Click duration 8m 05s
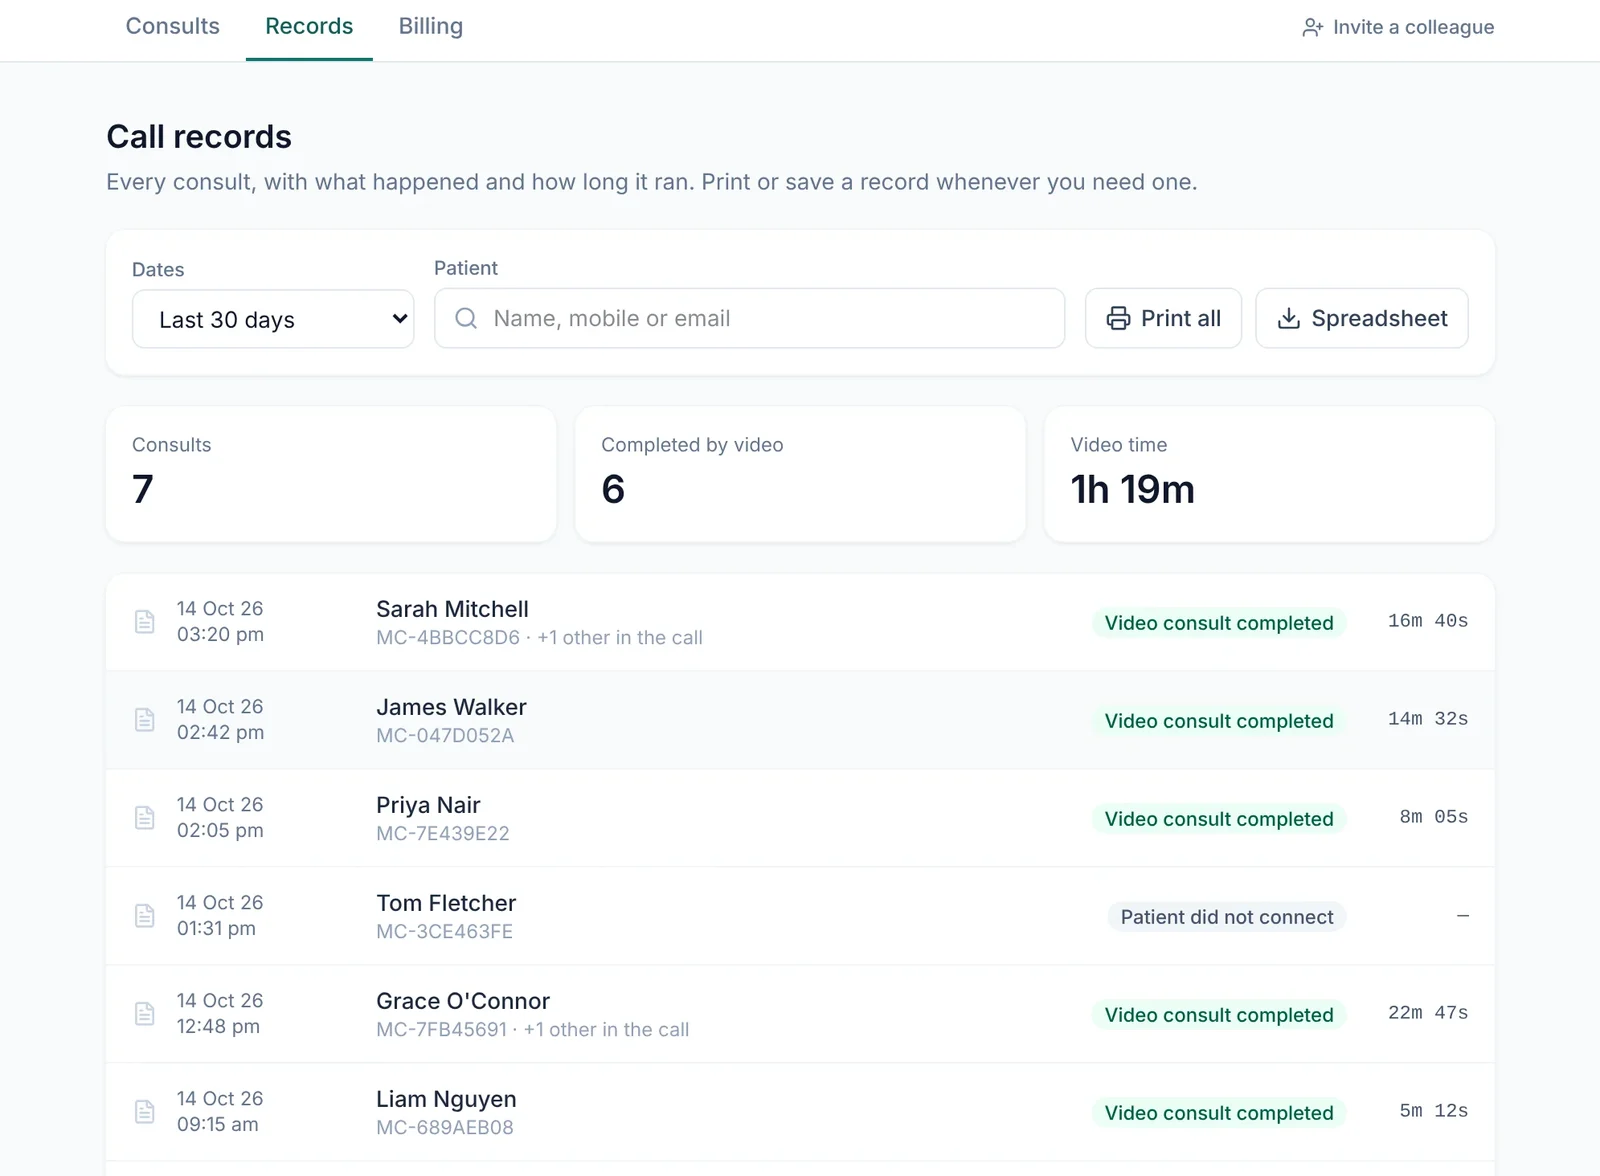 [x=1434, y=817]
